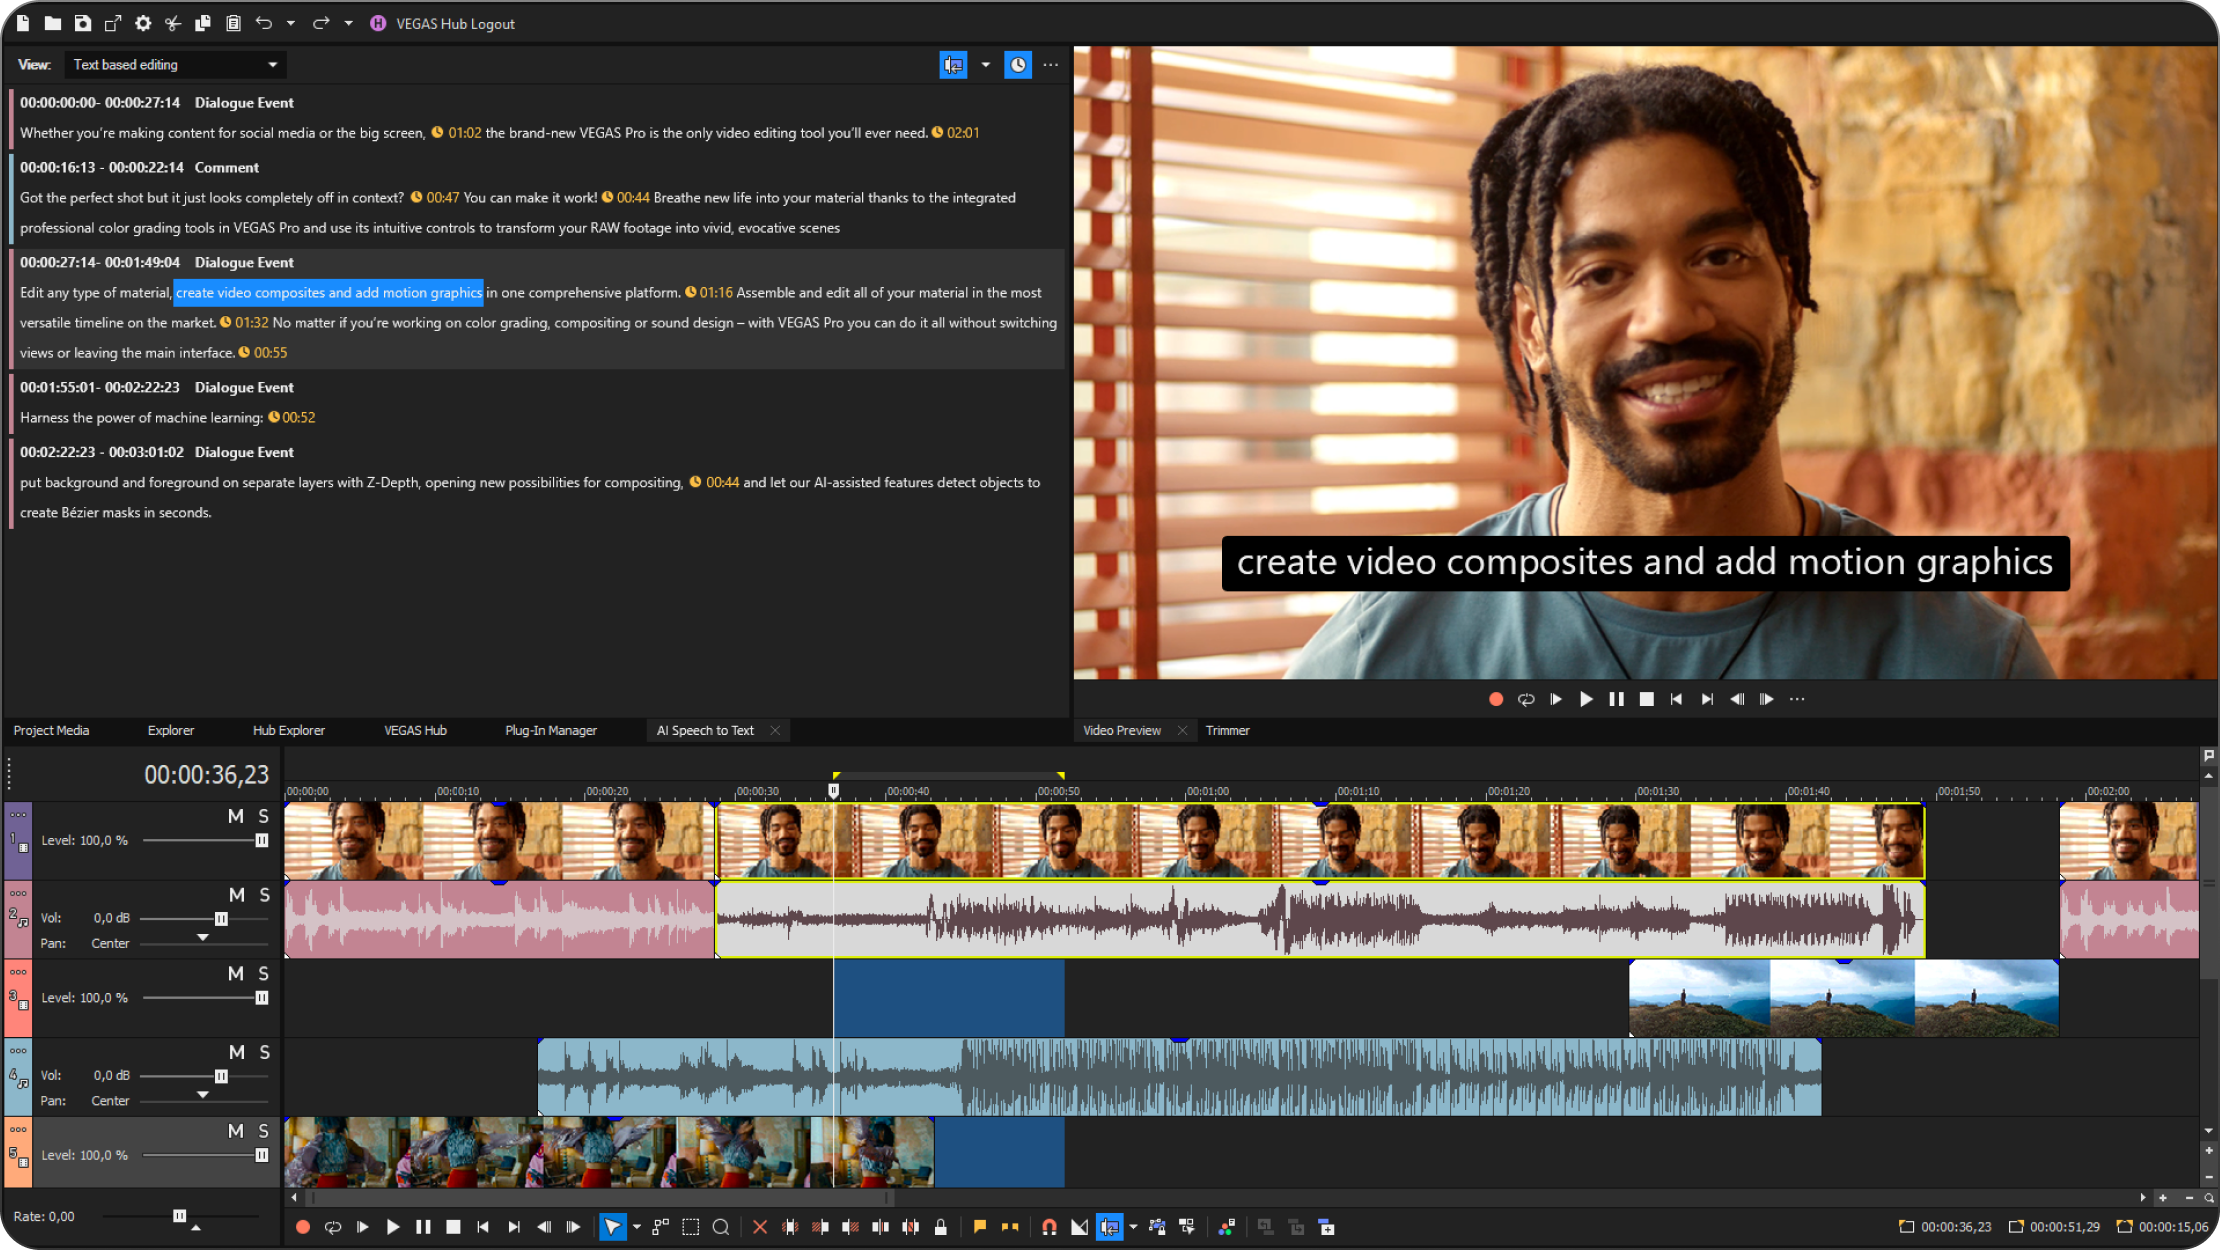Click the Plug-In Manager tab
Screen dimensions: 2220x1250
(552, 730)
